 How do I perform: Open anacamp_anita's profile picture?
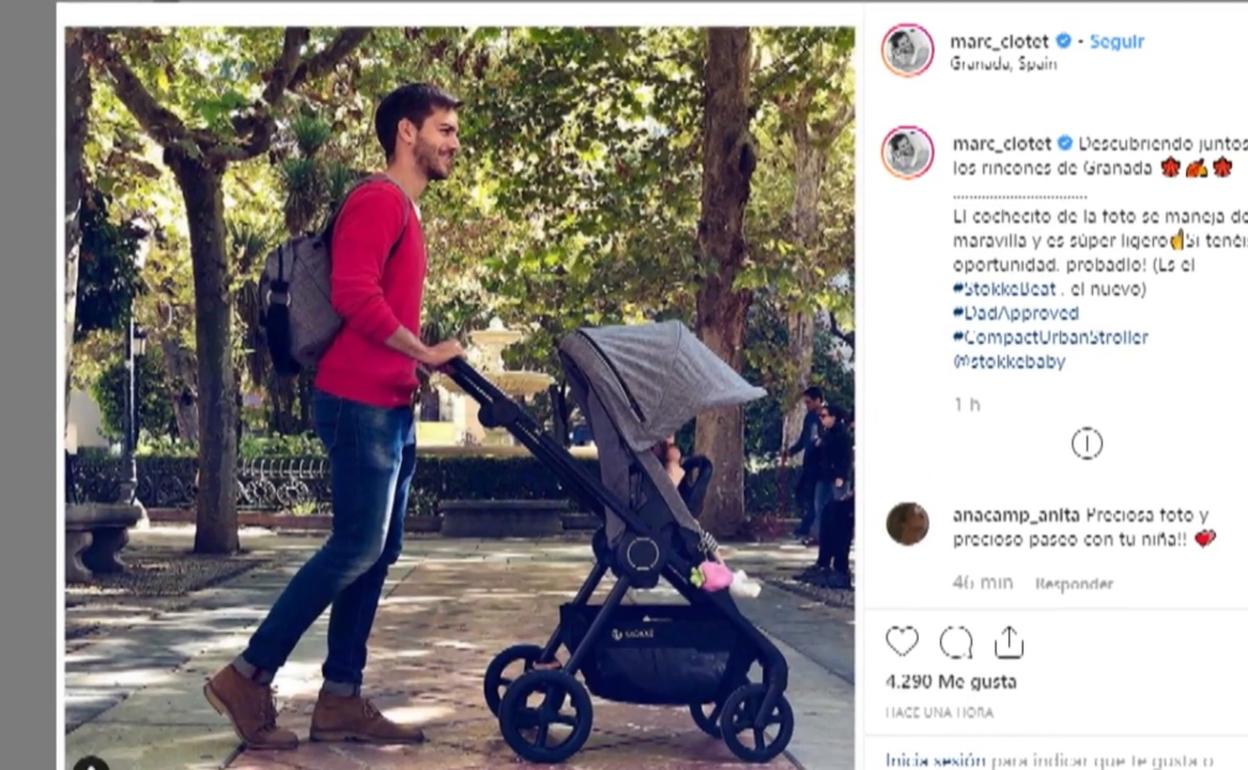pyautogui.click(x=907, y=524)
